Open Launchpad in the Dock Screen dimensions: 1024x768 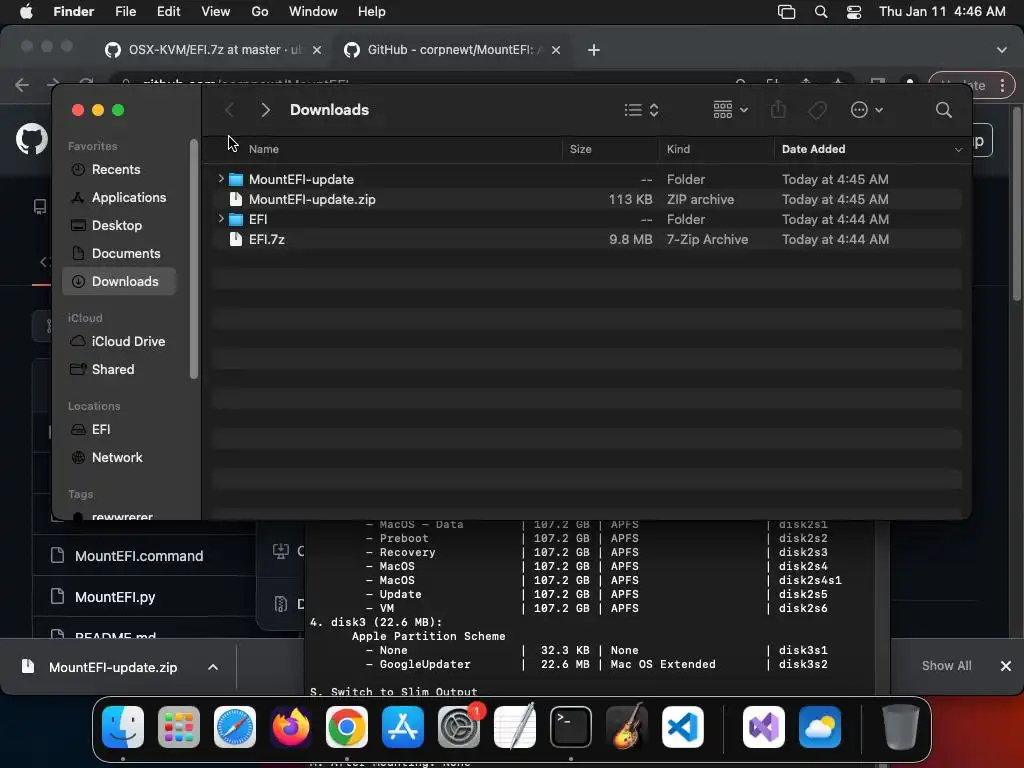[x=178, y=727]
